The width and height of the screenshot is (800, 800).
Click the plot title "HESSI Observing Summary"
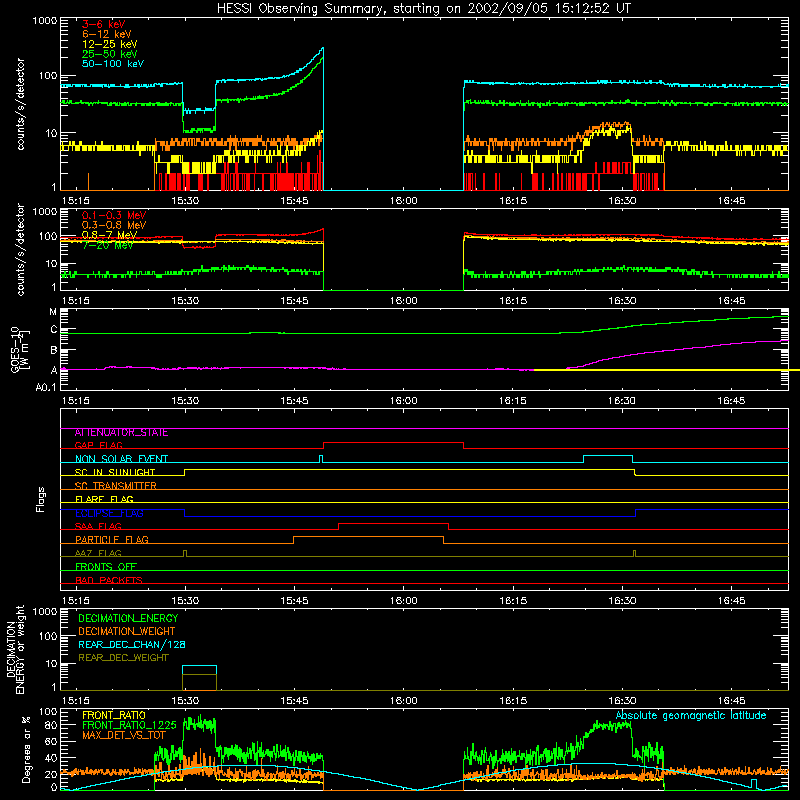(301, 9)
